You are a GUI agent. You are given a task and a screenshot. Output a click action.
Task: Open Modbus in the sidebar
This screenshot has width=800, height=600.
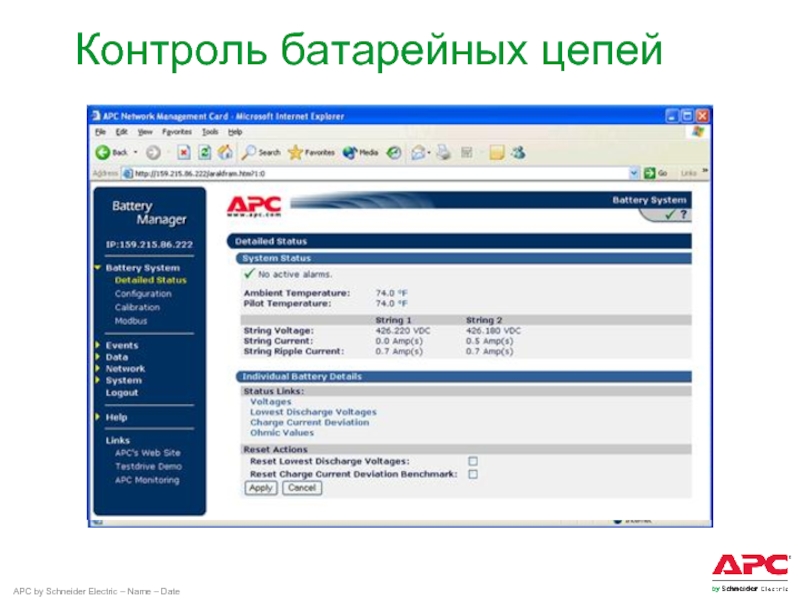[x=131, y=321]
